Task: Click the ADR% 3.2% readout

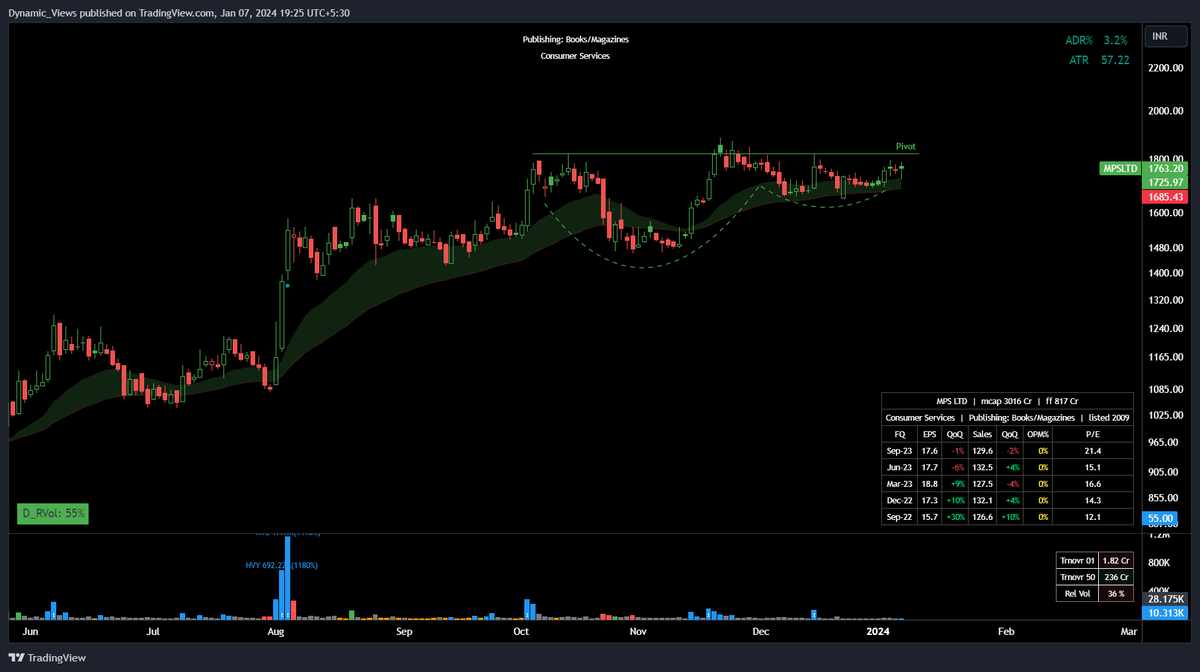Action: [x=1096, y=41]
